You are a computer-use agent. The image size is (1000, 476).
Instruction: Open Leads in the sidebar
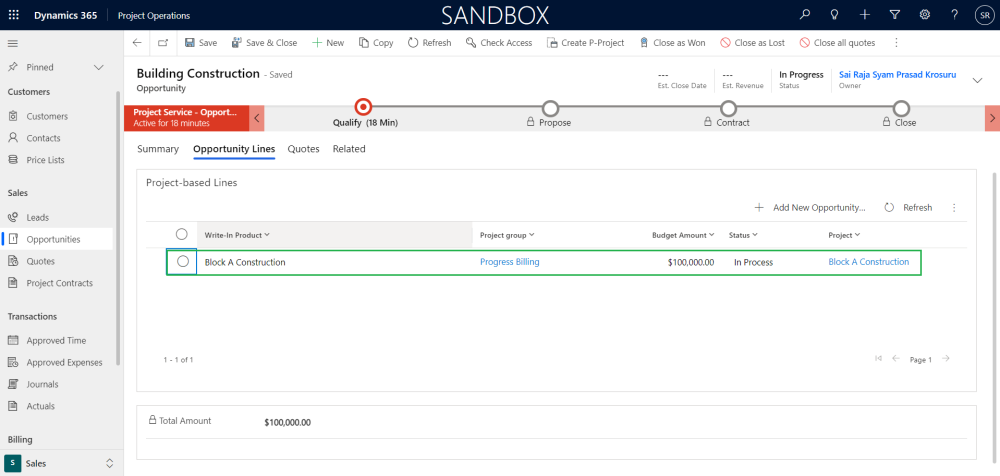38,217
